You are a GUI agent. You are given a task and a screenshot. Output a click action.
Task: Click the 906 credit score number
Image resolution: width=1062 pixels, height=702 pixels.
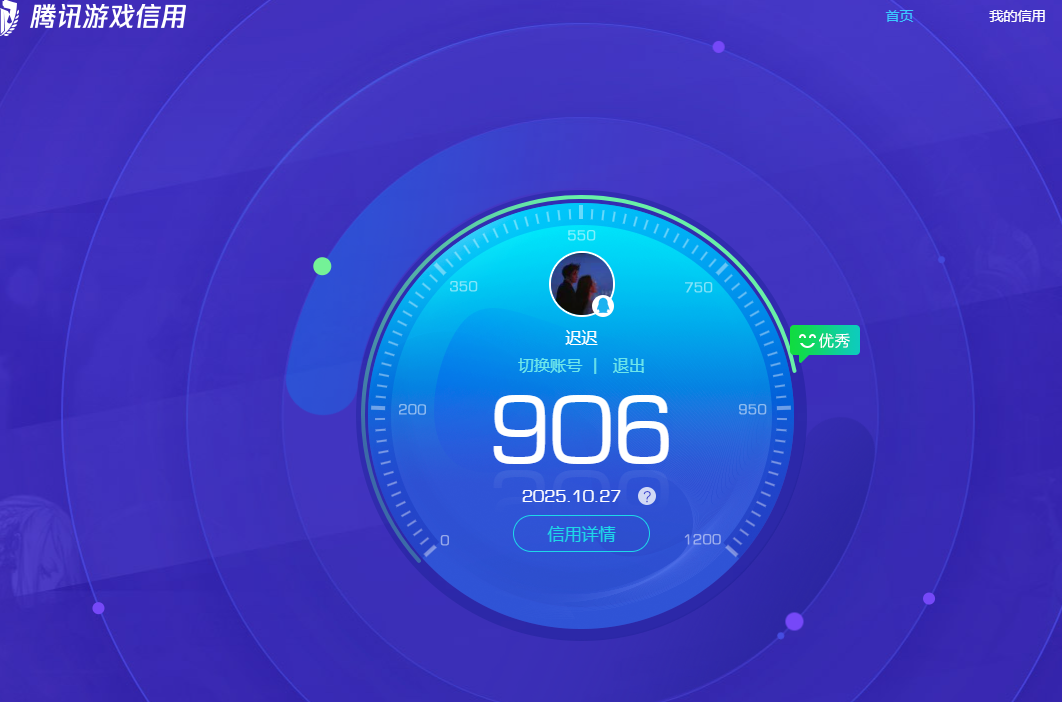click(x=581, y=430)
